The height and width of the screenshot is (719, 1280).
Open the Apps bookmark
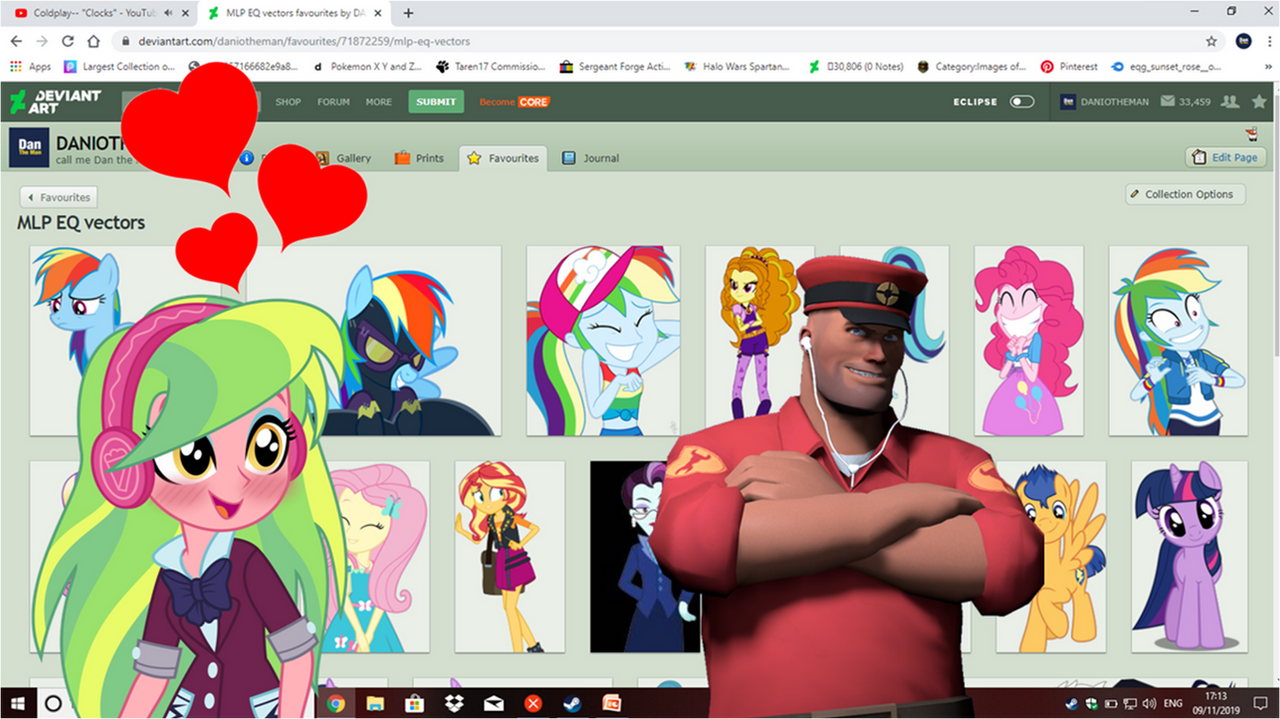tap(30, 67)
